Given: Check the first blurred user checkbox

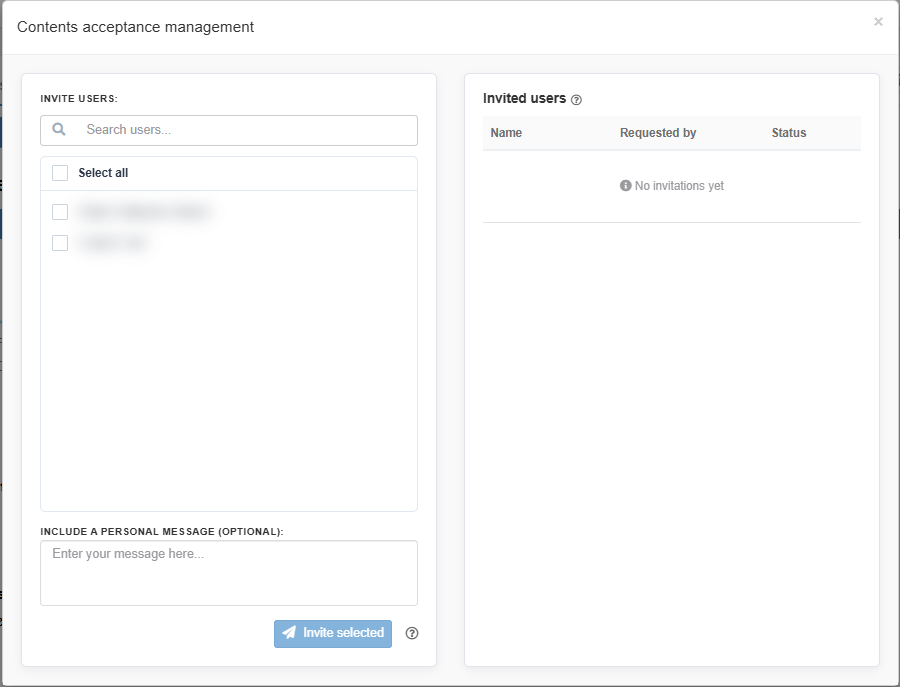Looking at the screenshot, I should coord(60,212).
